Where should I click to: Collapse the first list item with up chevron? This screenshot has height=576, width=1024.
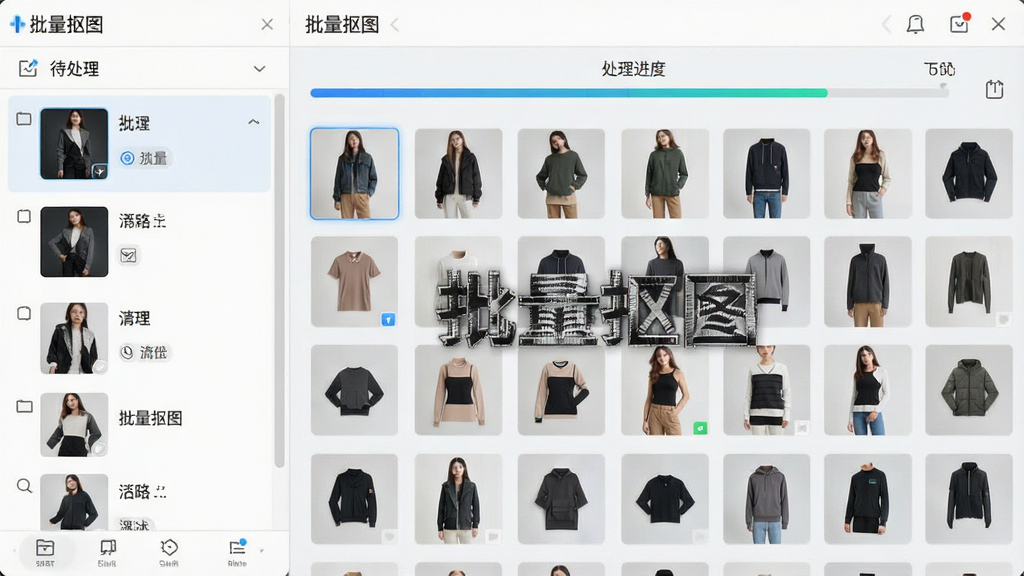coord(253,122)
